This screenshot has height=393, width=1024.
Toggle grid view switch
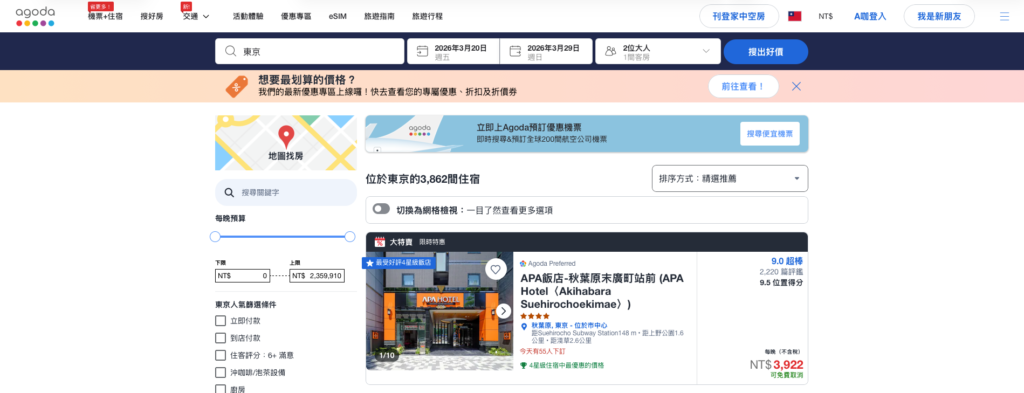tap(381, 209)
